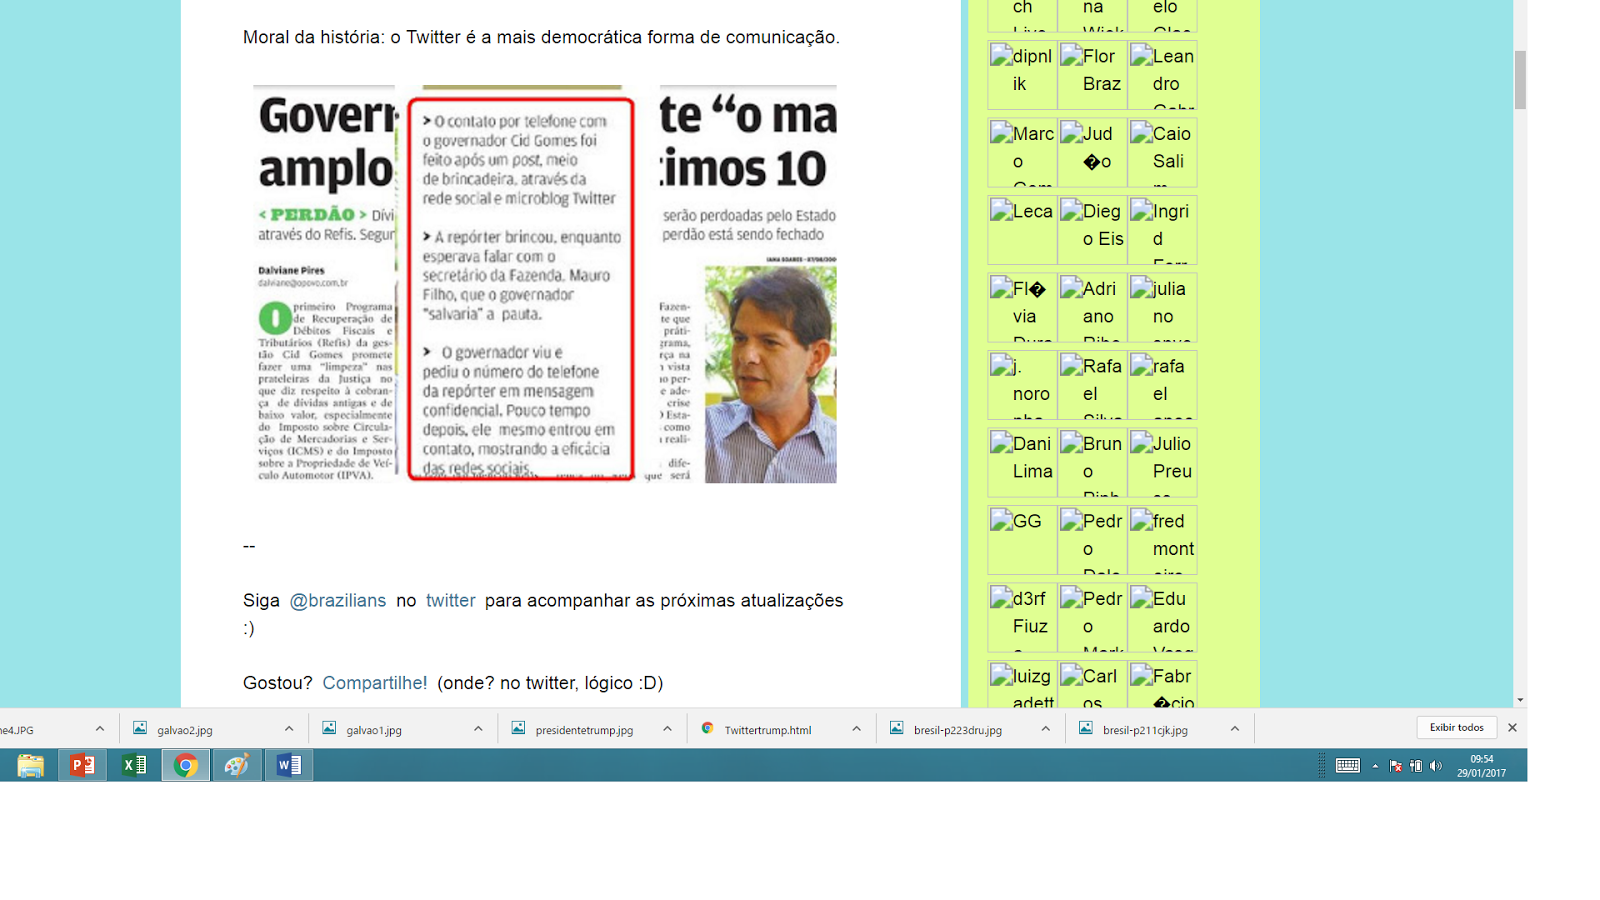Open follower Julio Preu's avatar

(x=1162, y=462)
